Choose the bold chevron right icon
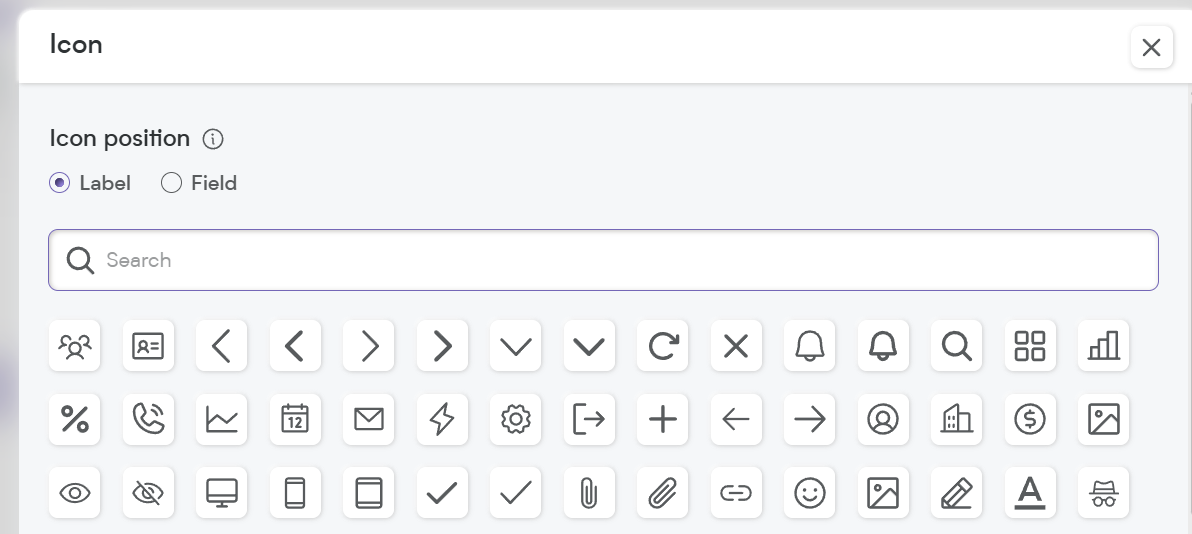Viewport: 1192px width, 534px height. click(442, 346)
